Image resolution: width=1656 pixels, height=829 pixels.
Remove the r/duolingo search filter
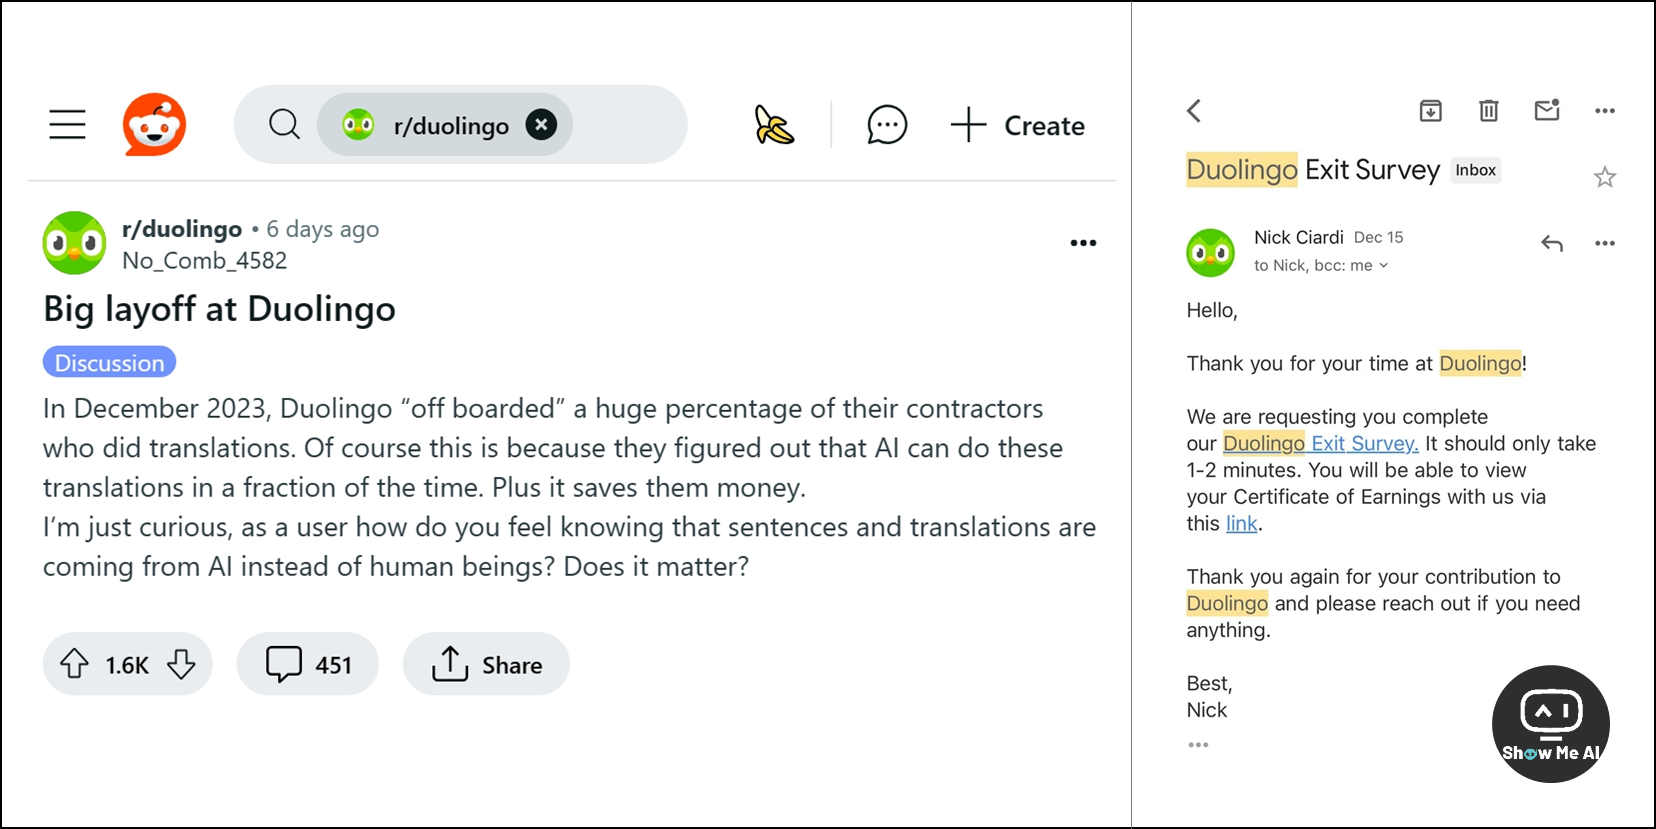541,124
